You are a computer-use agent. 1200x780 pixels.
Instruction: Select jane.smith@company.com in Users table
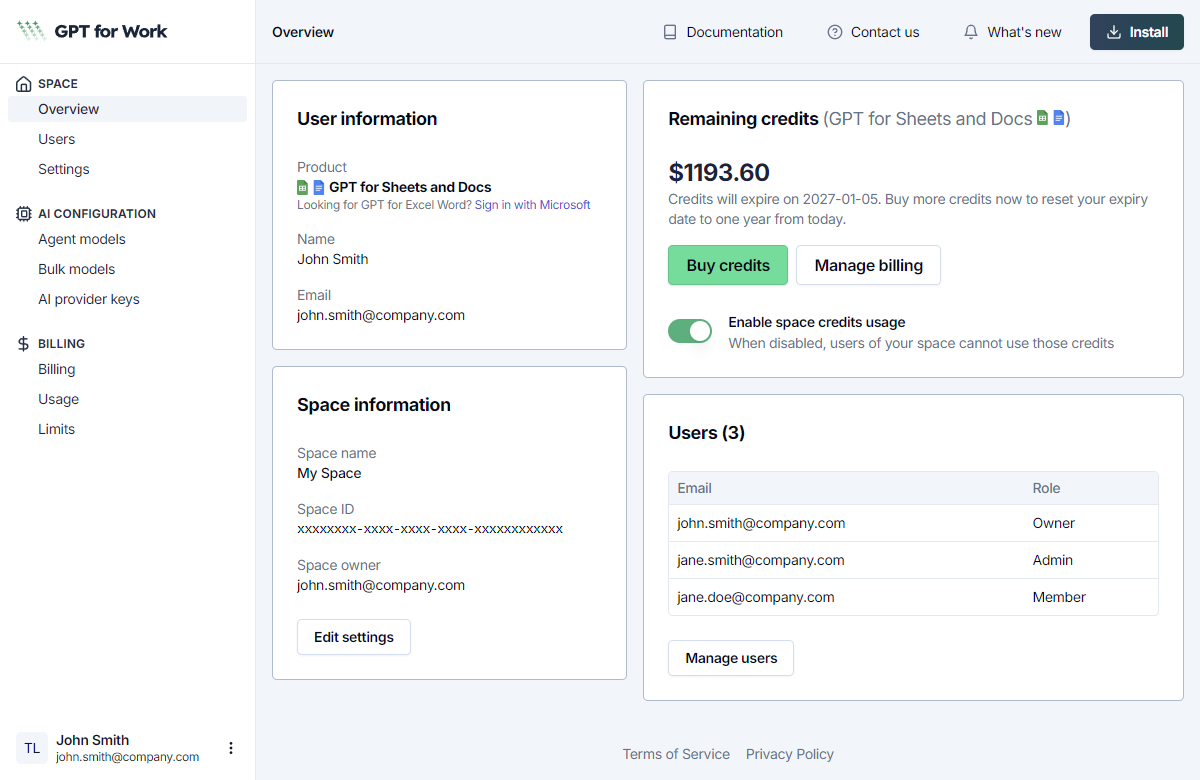[x=913, y=560]
